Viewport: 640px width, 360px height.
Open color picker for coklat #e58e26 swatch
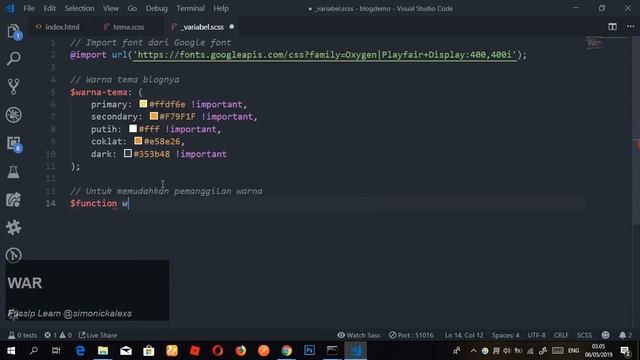pos(138,141)
